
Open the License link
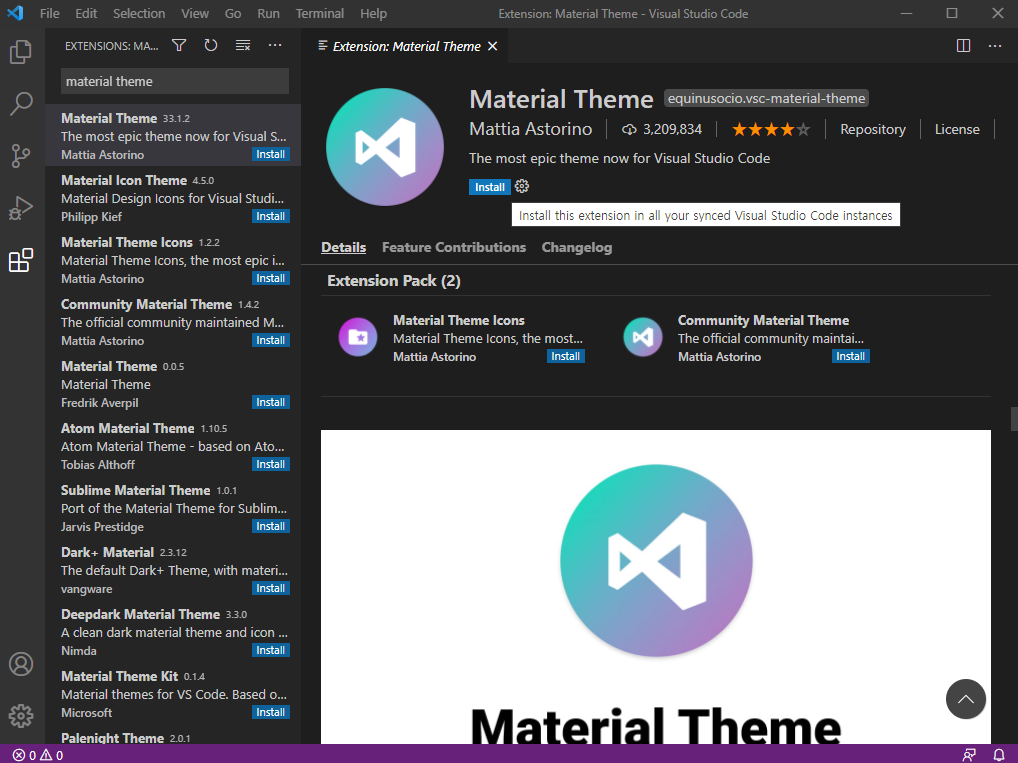(957, 129)
